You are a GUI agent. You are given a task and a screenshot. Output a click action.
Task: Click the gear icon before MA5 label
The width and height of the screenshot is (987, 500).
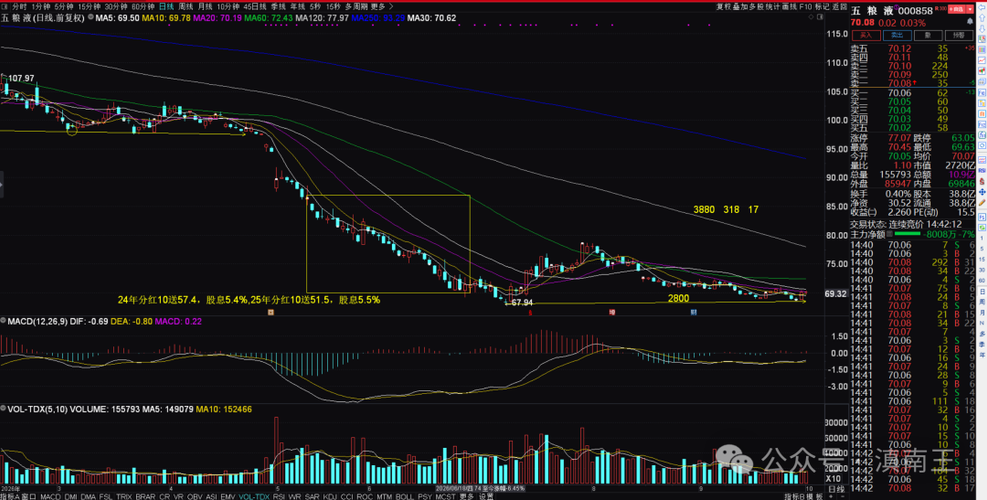[x=91, y=17]
